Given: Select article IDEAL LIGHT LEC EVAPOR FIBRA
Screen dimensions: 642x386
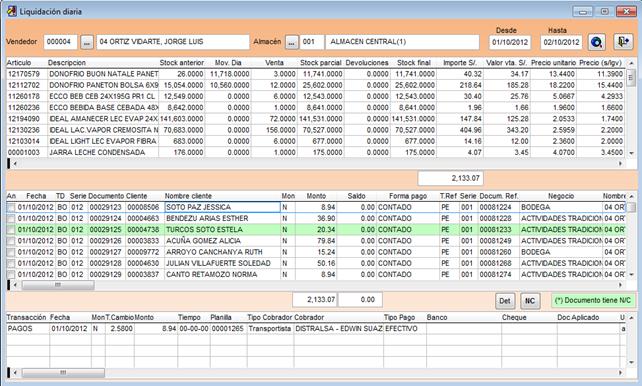Looking at the screenshot, I should (x=315, y=141).
